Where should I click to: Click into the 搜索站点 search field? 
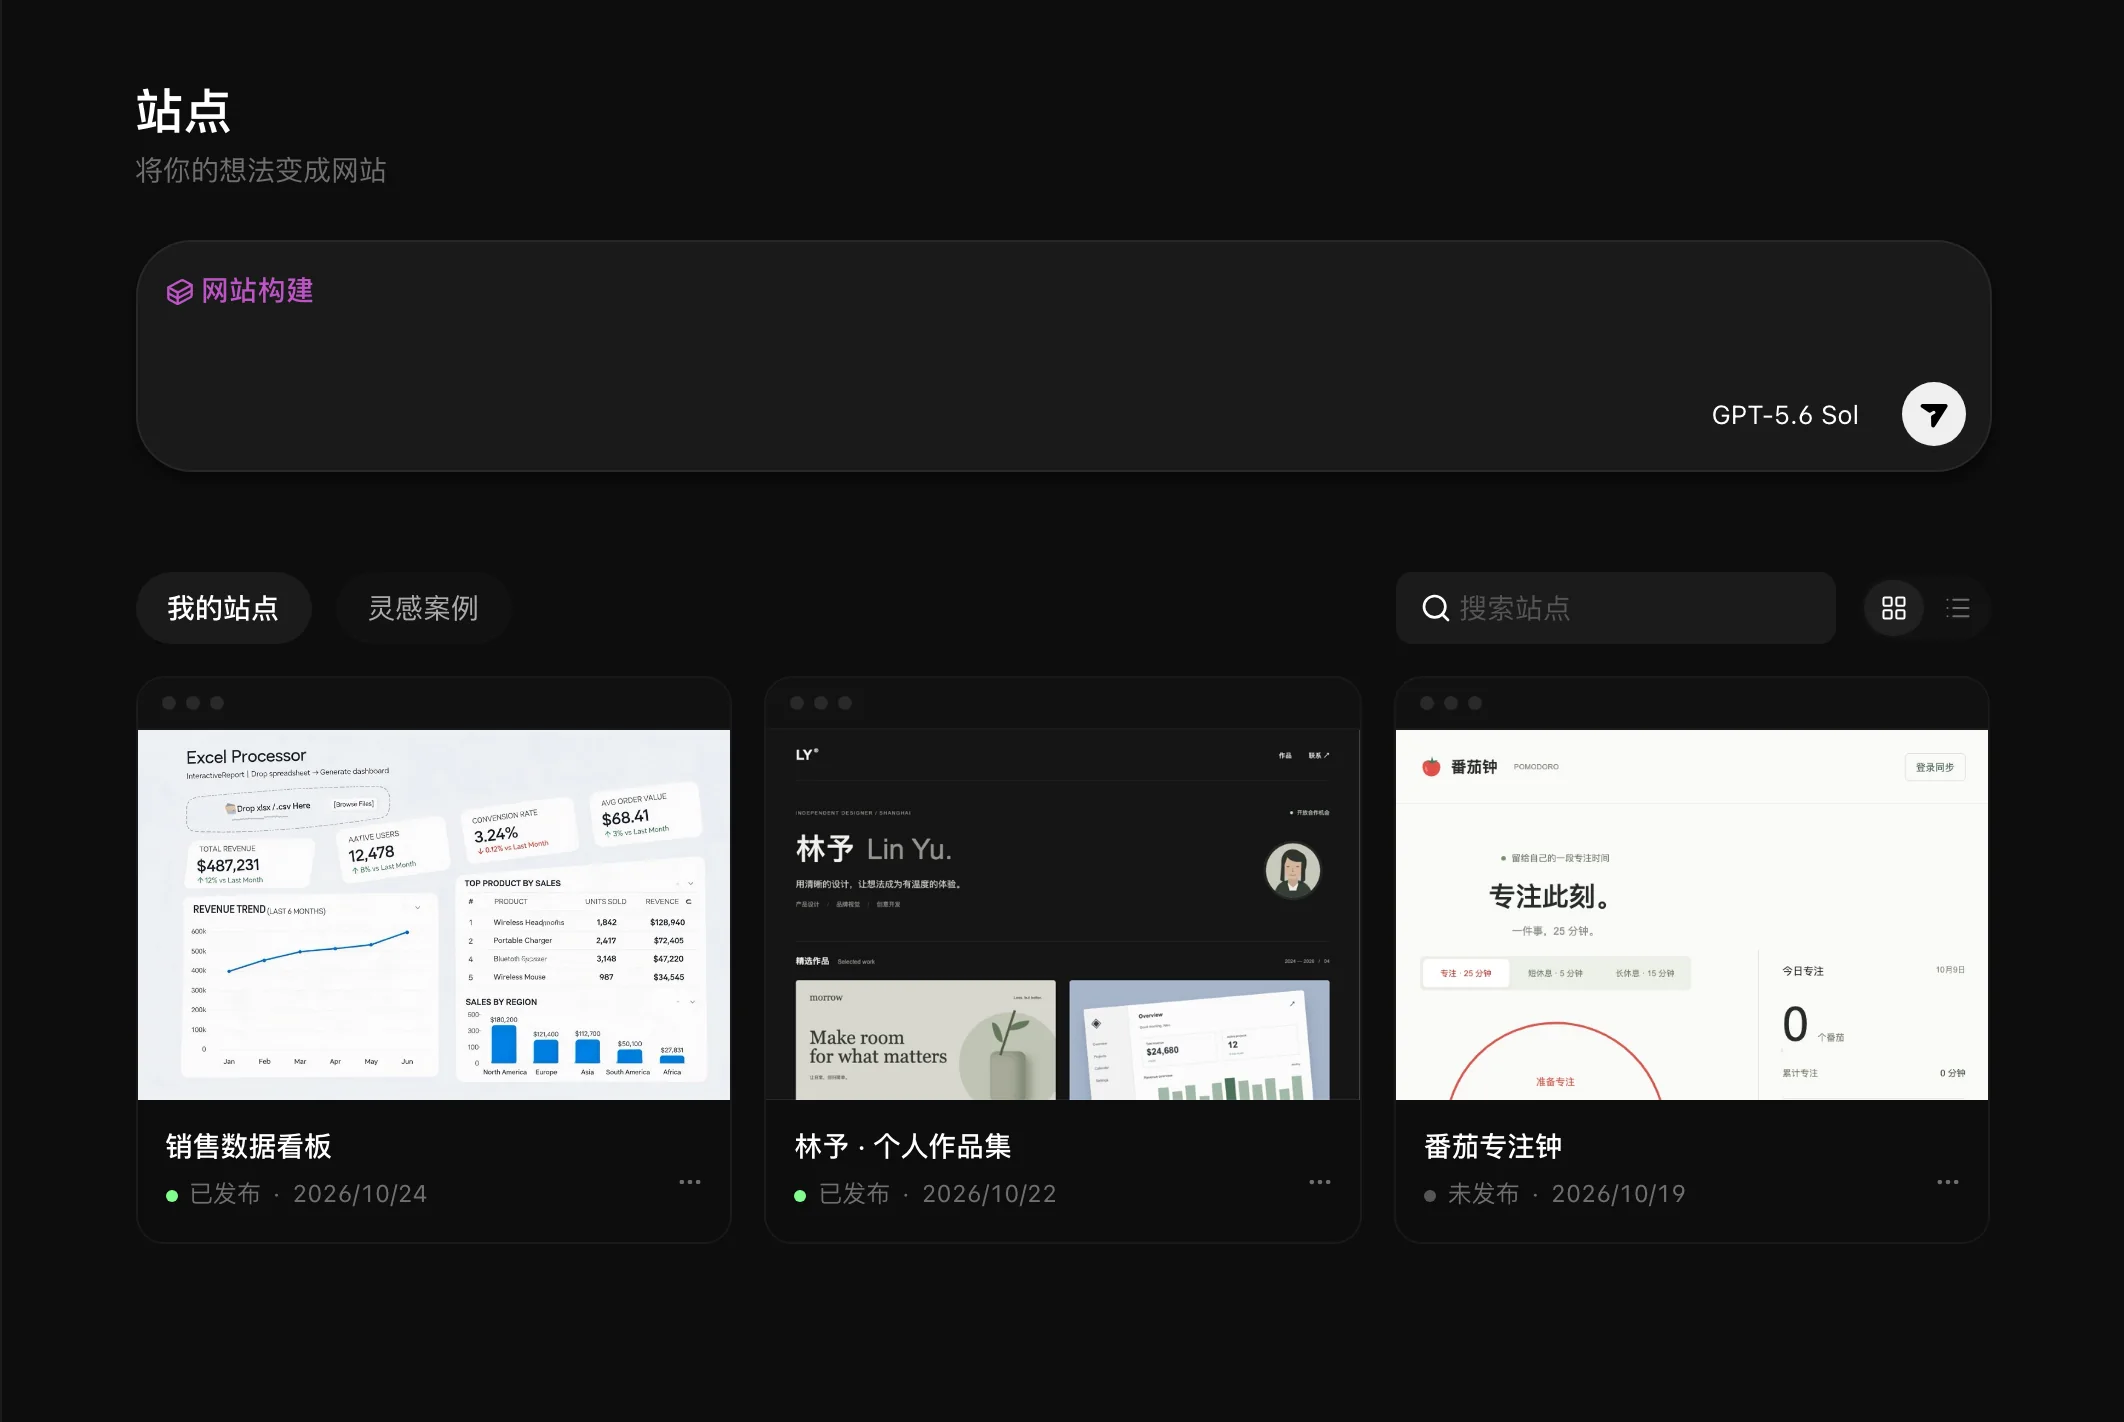click(x=1616, y=608)
